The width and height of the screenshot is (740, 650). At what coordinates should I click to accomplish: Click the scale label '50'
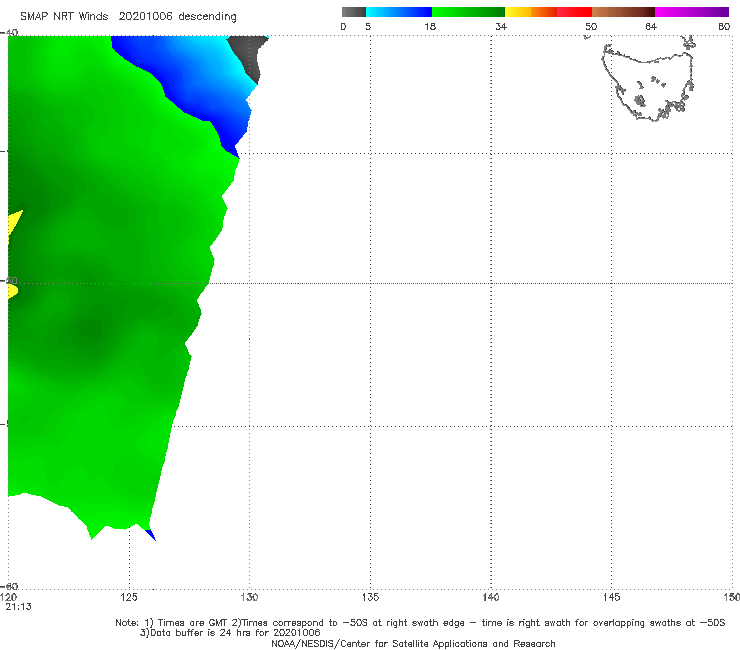point(591,26)
